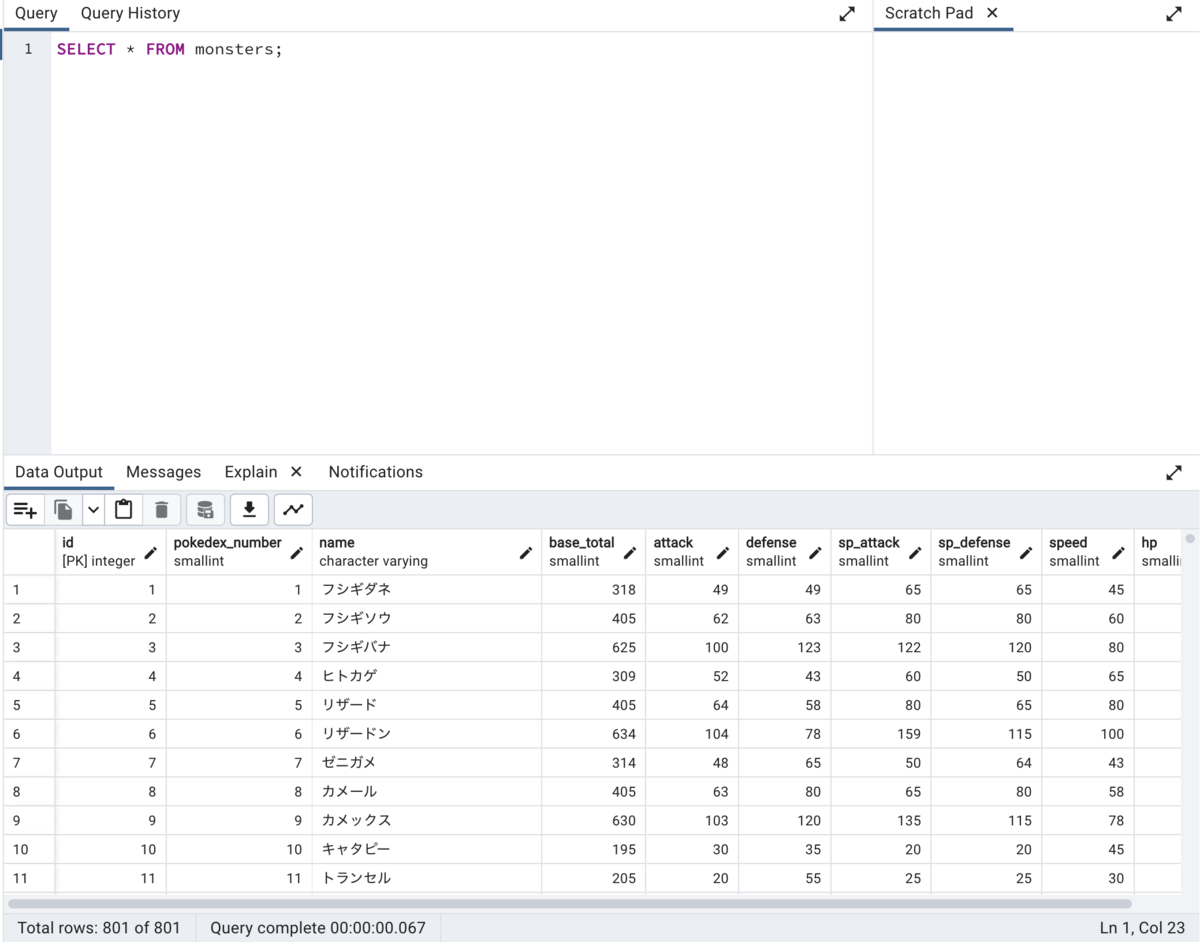
Task: Click the name cell フシギソウ
Action: [x=426, y=619]
